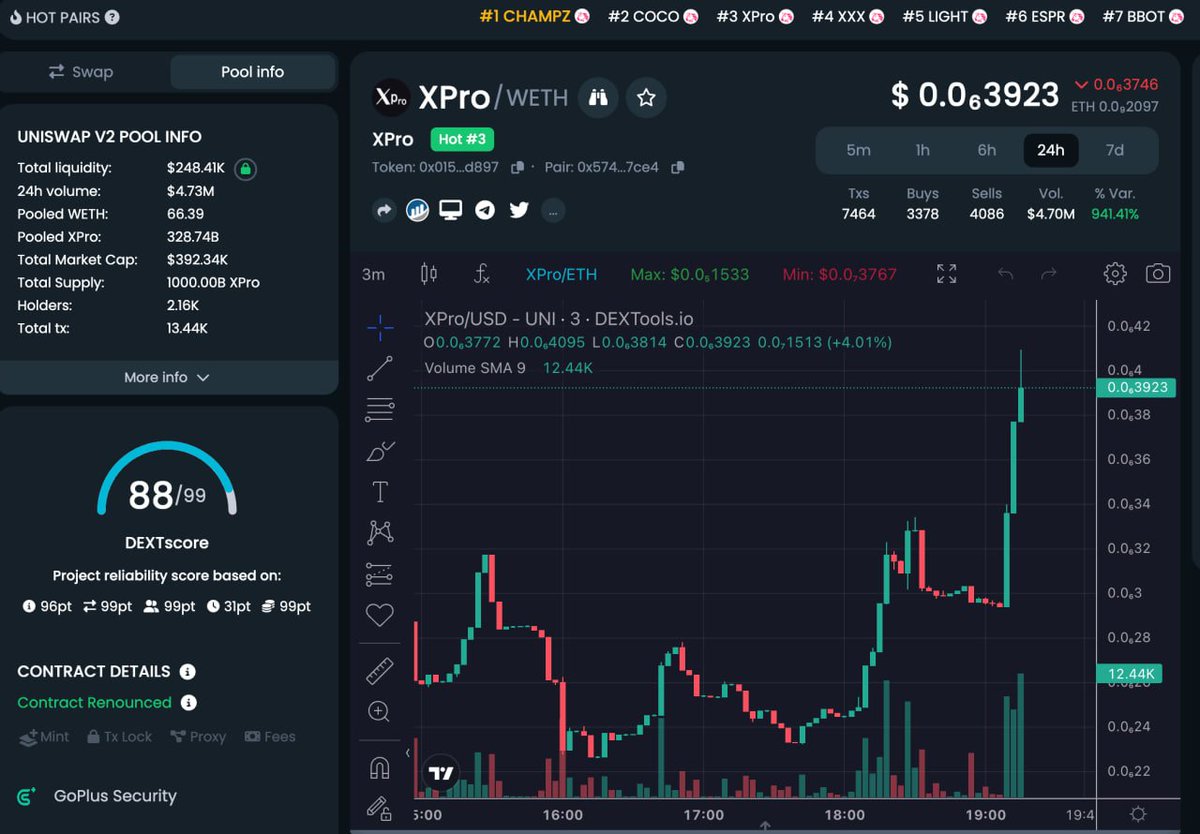Click the green liquidity lock icon
This screenshot has width=1200, height=834.
coord(246,169)
